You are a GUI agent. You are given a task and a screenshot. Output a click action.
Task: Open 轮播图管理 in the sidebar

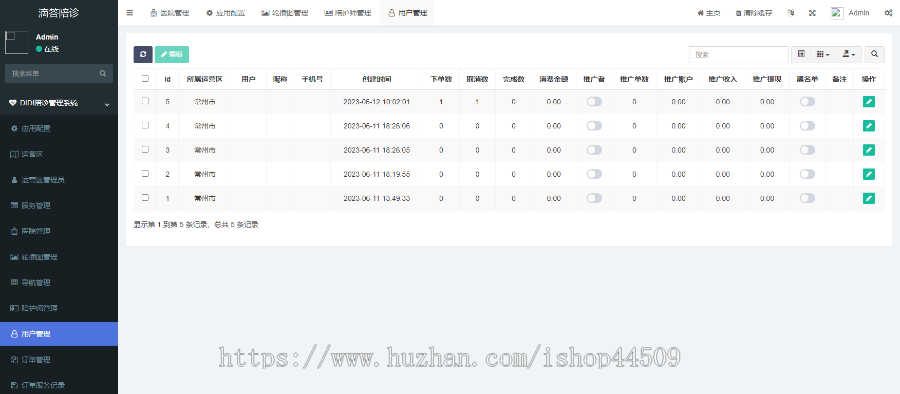click(x=59, y=257)
